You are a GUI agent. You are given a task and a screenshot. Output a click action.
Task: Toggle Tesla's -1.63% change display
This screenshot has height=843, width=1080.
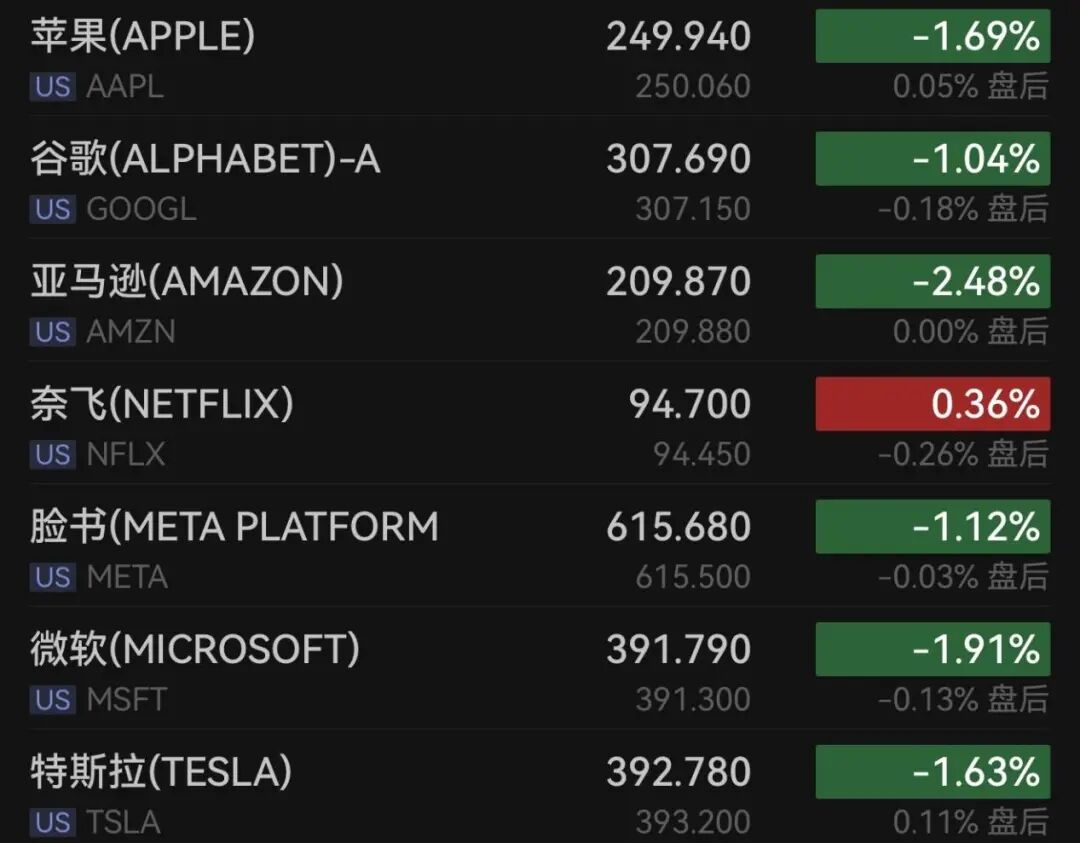tap(932, 772)
